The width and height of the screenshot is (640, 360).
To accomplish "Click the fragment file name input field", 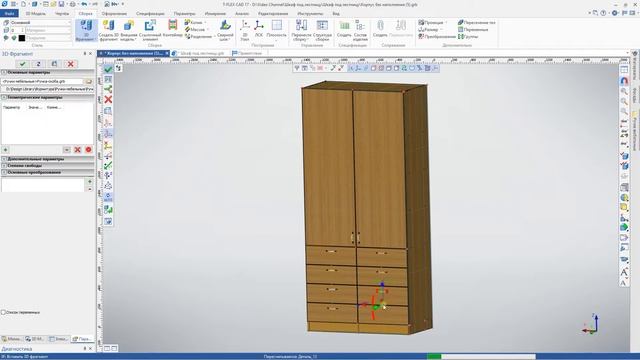I will point(42,82).
